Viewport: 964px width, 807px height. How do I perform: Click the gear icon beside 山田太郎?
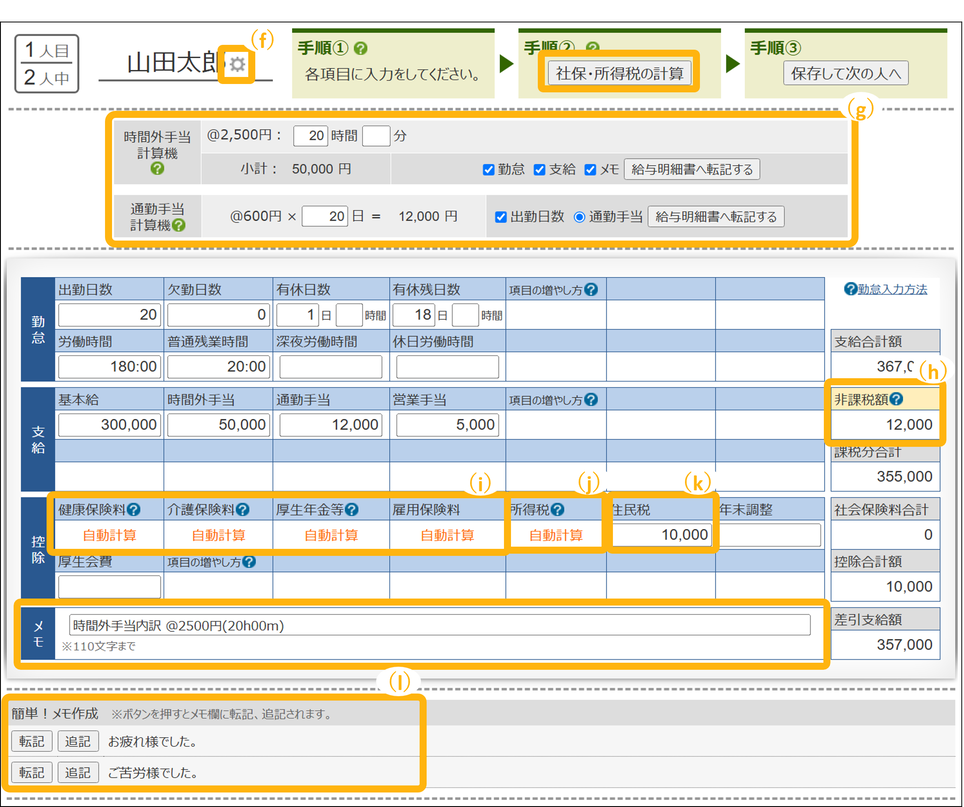pyautogui.click(x=237, y=65)
